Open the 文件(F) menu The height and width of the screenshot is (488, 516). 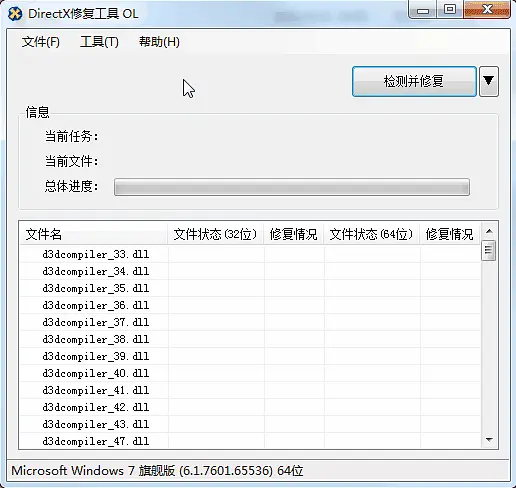(41, 42)
